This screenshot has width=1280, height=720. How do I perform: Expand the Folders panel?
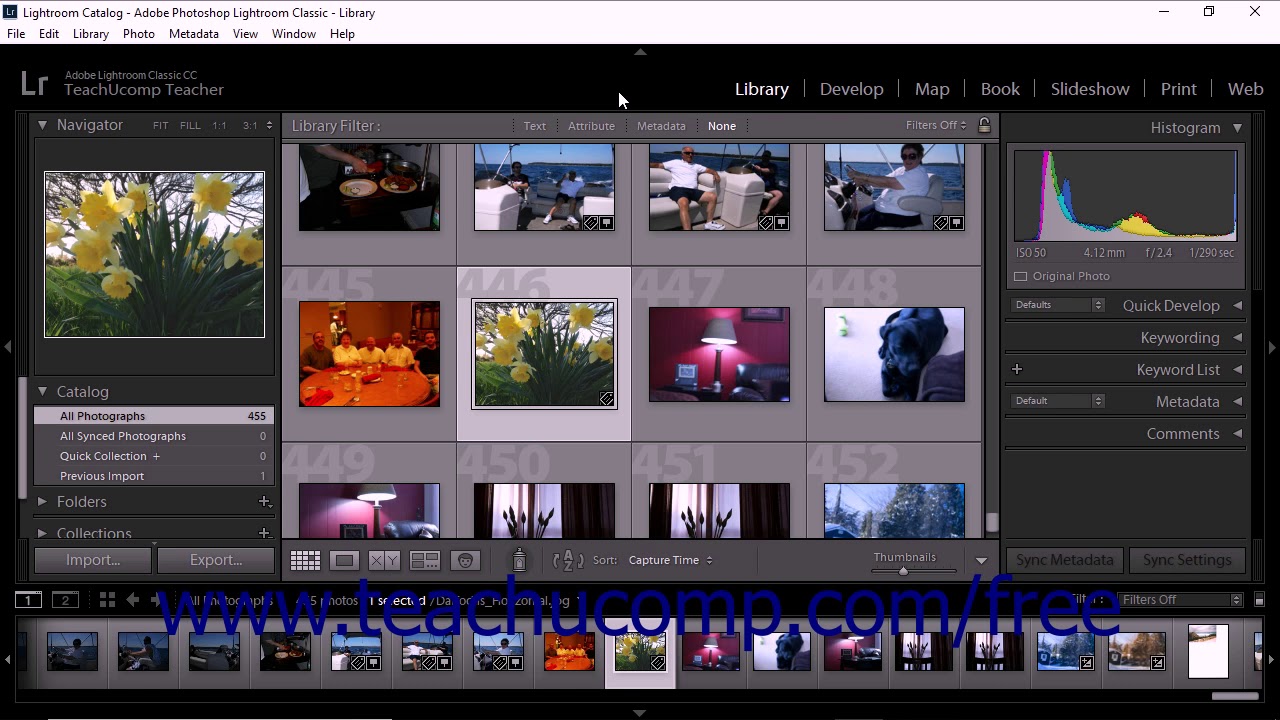[42, 501]
